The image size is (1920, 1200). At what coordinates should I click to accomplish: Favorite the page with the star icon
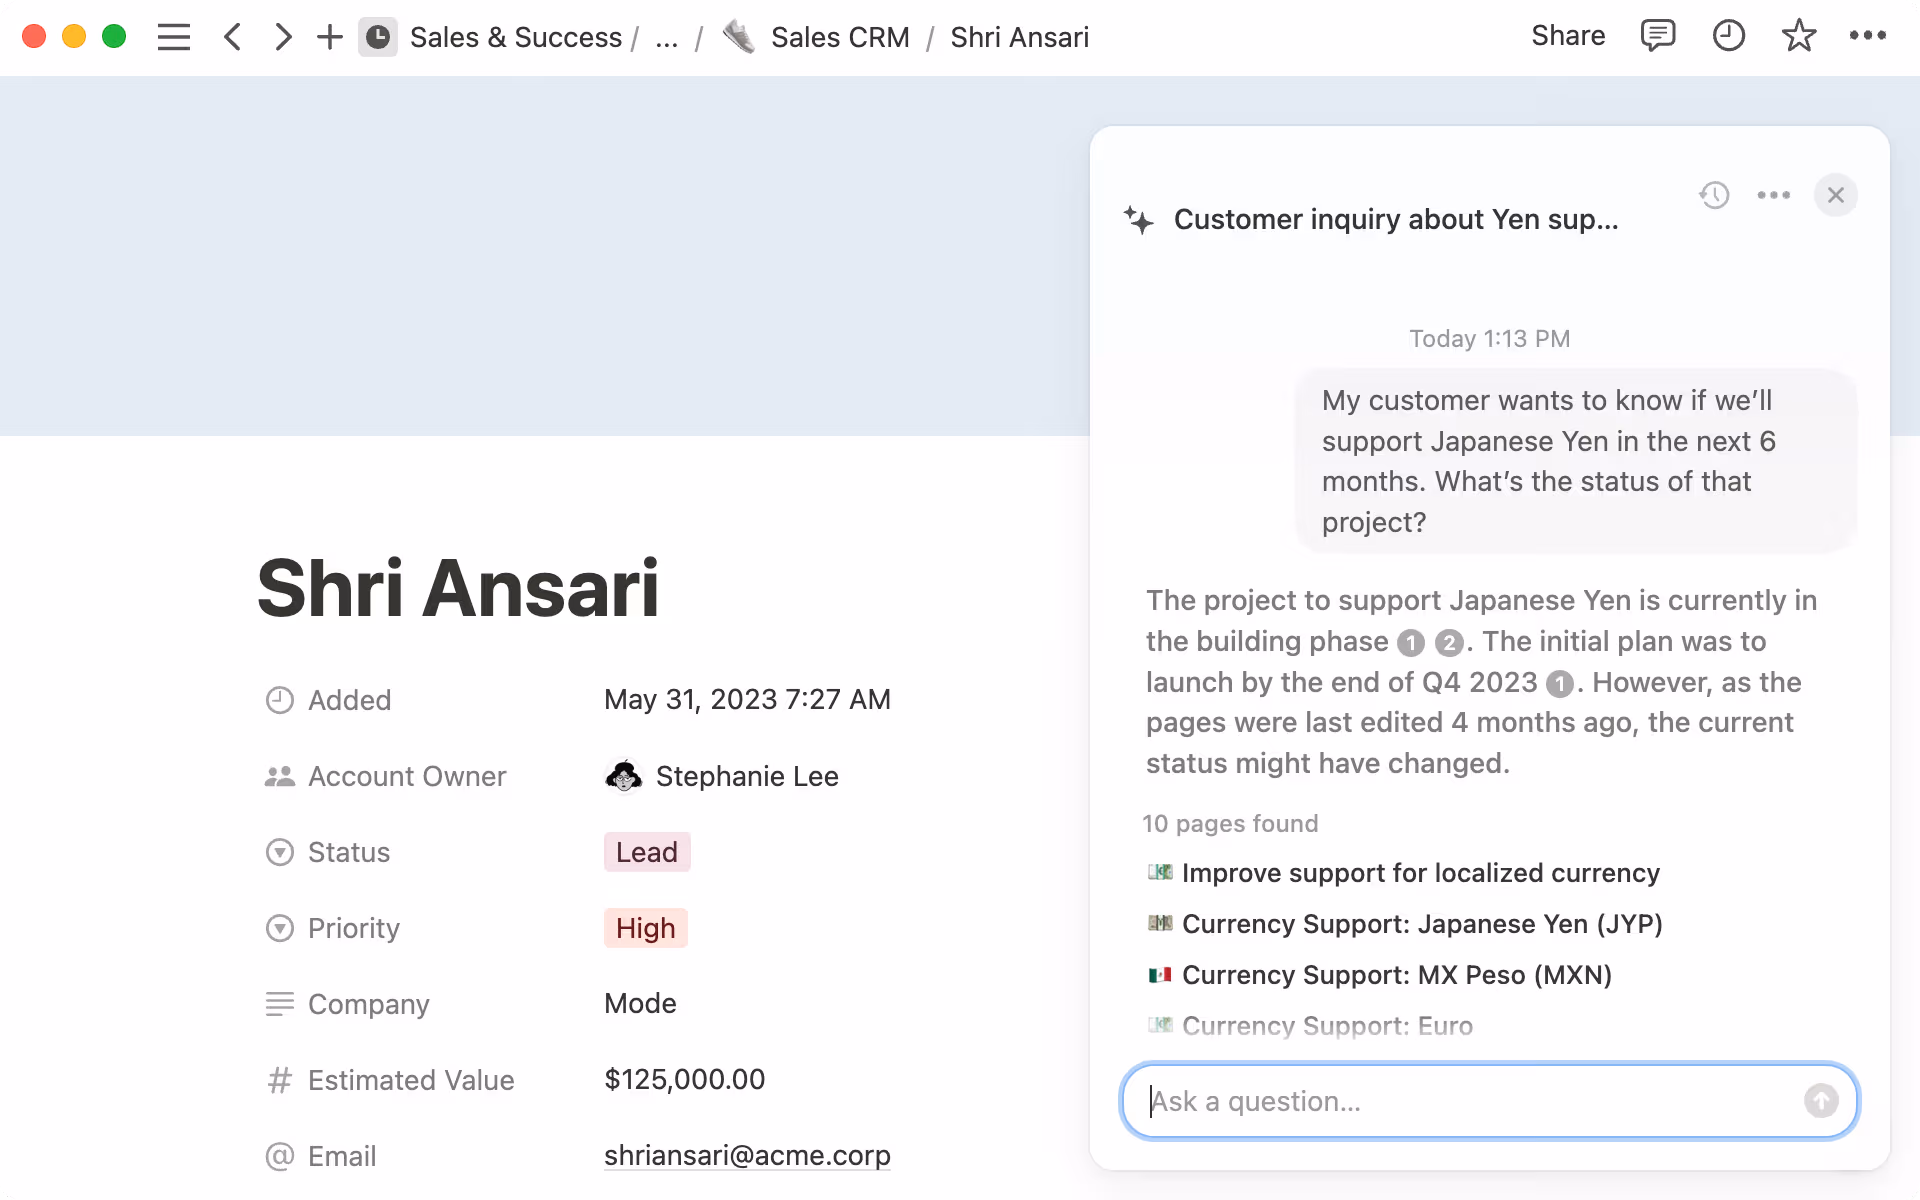pyautogui.click(x=1798, y=37)
